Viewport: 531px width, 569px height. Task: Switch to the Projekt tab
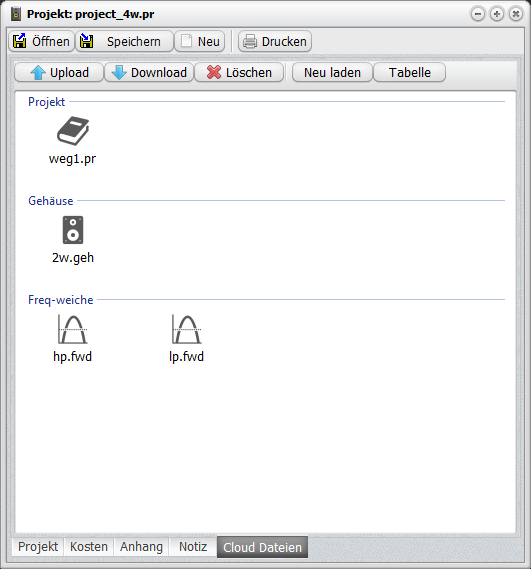pyautogui.click(x=38, y=547)
